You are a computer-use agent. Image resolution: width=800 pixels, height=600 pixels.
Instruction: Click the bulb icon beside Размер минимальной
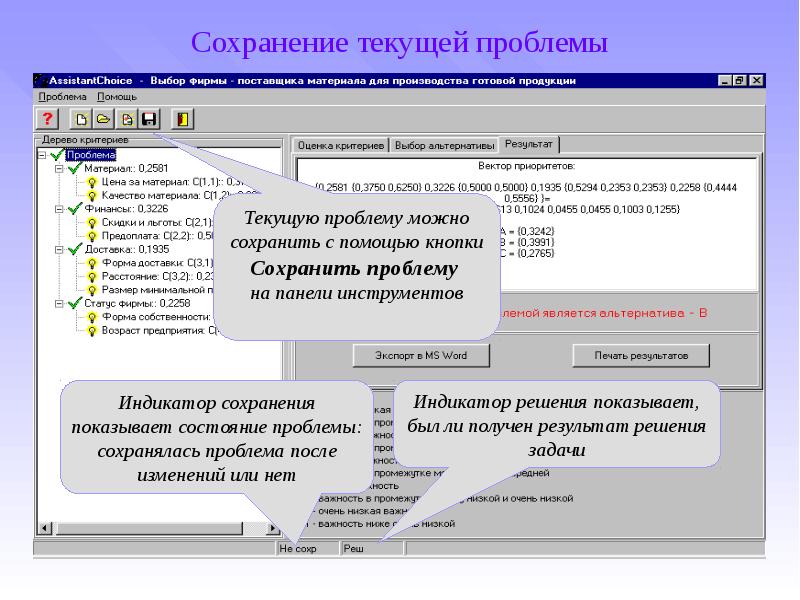pos(92,290)
